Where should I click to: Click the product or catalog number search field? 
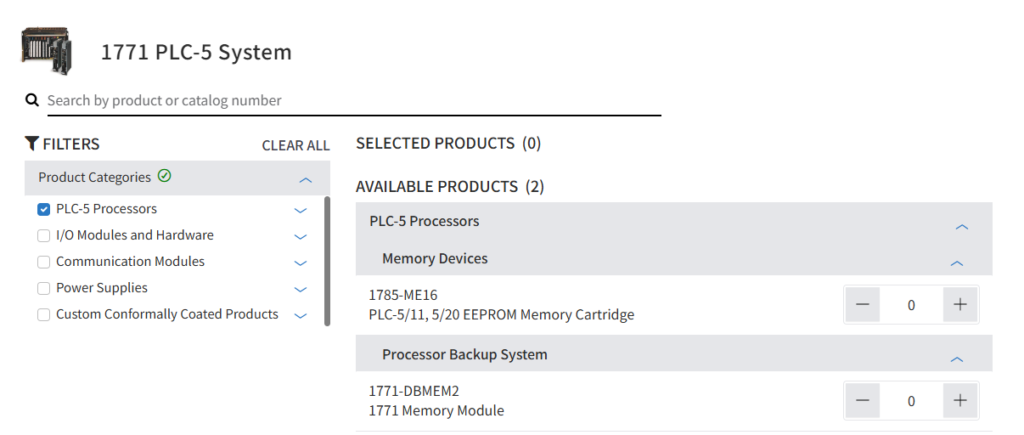[x=350, y=100]
